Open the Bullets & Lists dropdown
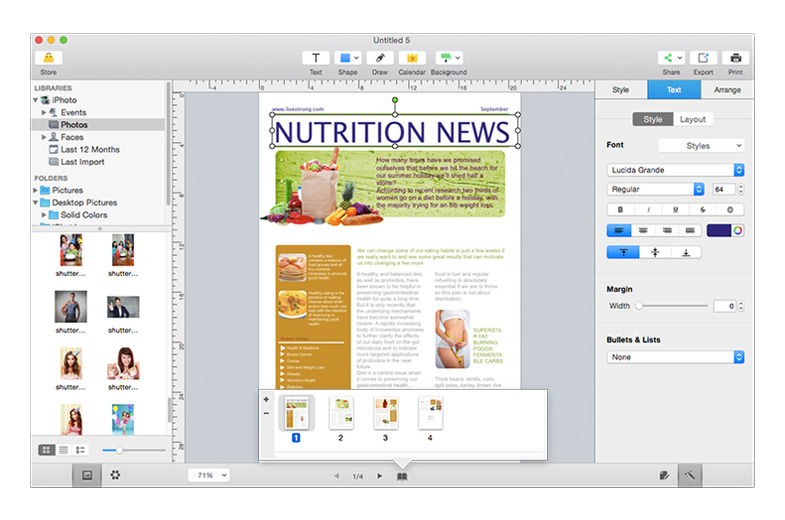The height and width of the screenshot is (520, 785). point(675,357)
